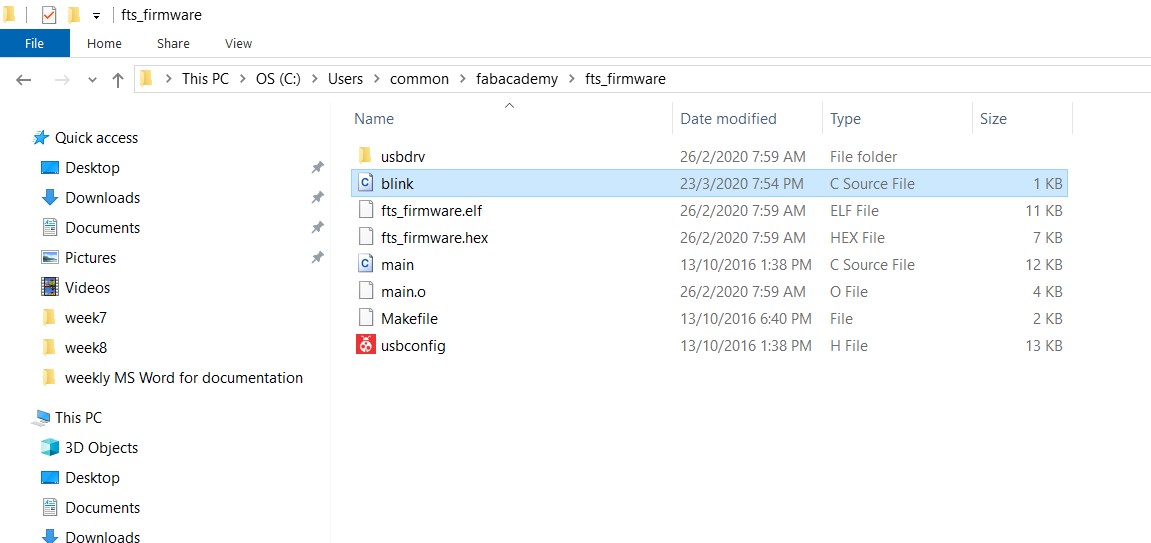Expand chevron after This PC breadcrumb

(242, 79)
